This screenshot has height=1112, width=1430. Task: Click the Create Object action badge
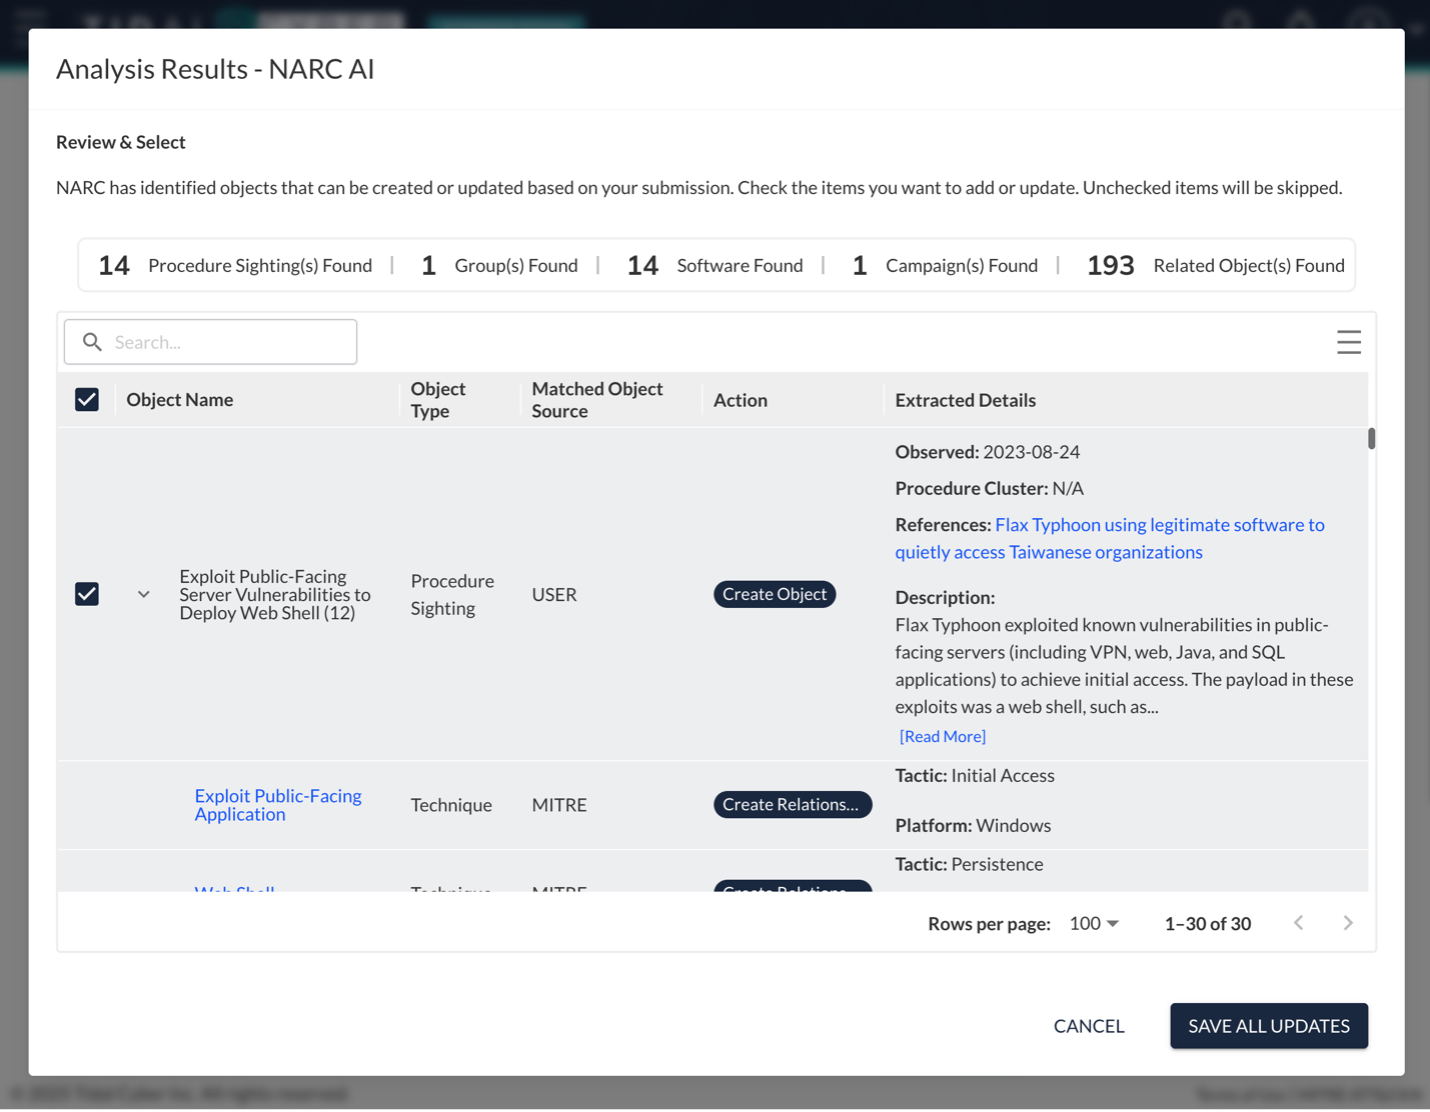(x=774, y=594)
